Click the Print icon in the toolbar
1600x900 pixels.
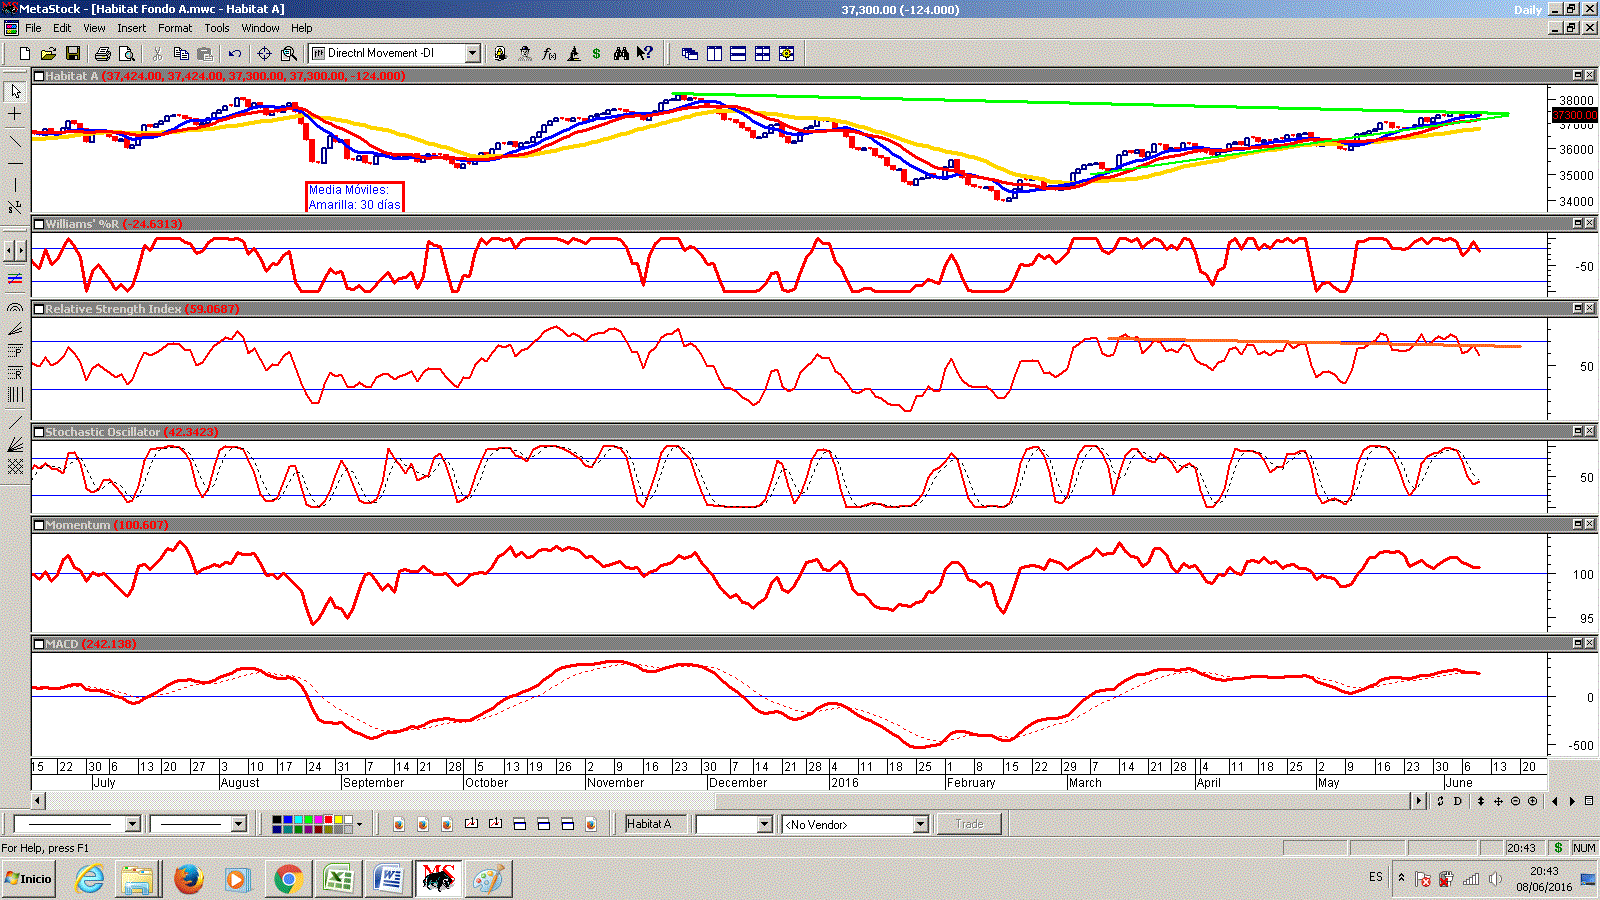[102, 54]
